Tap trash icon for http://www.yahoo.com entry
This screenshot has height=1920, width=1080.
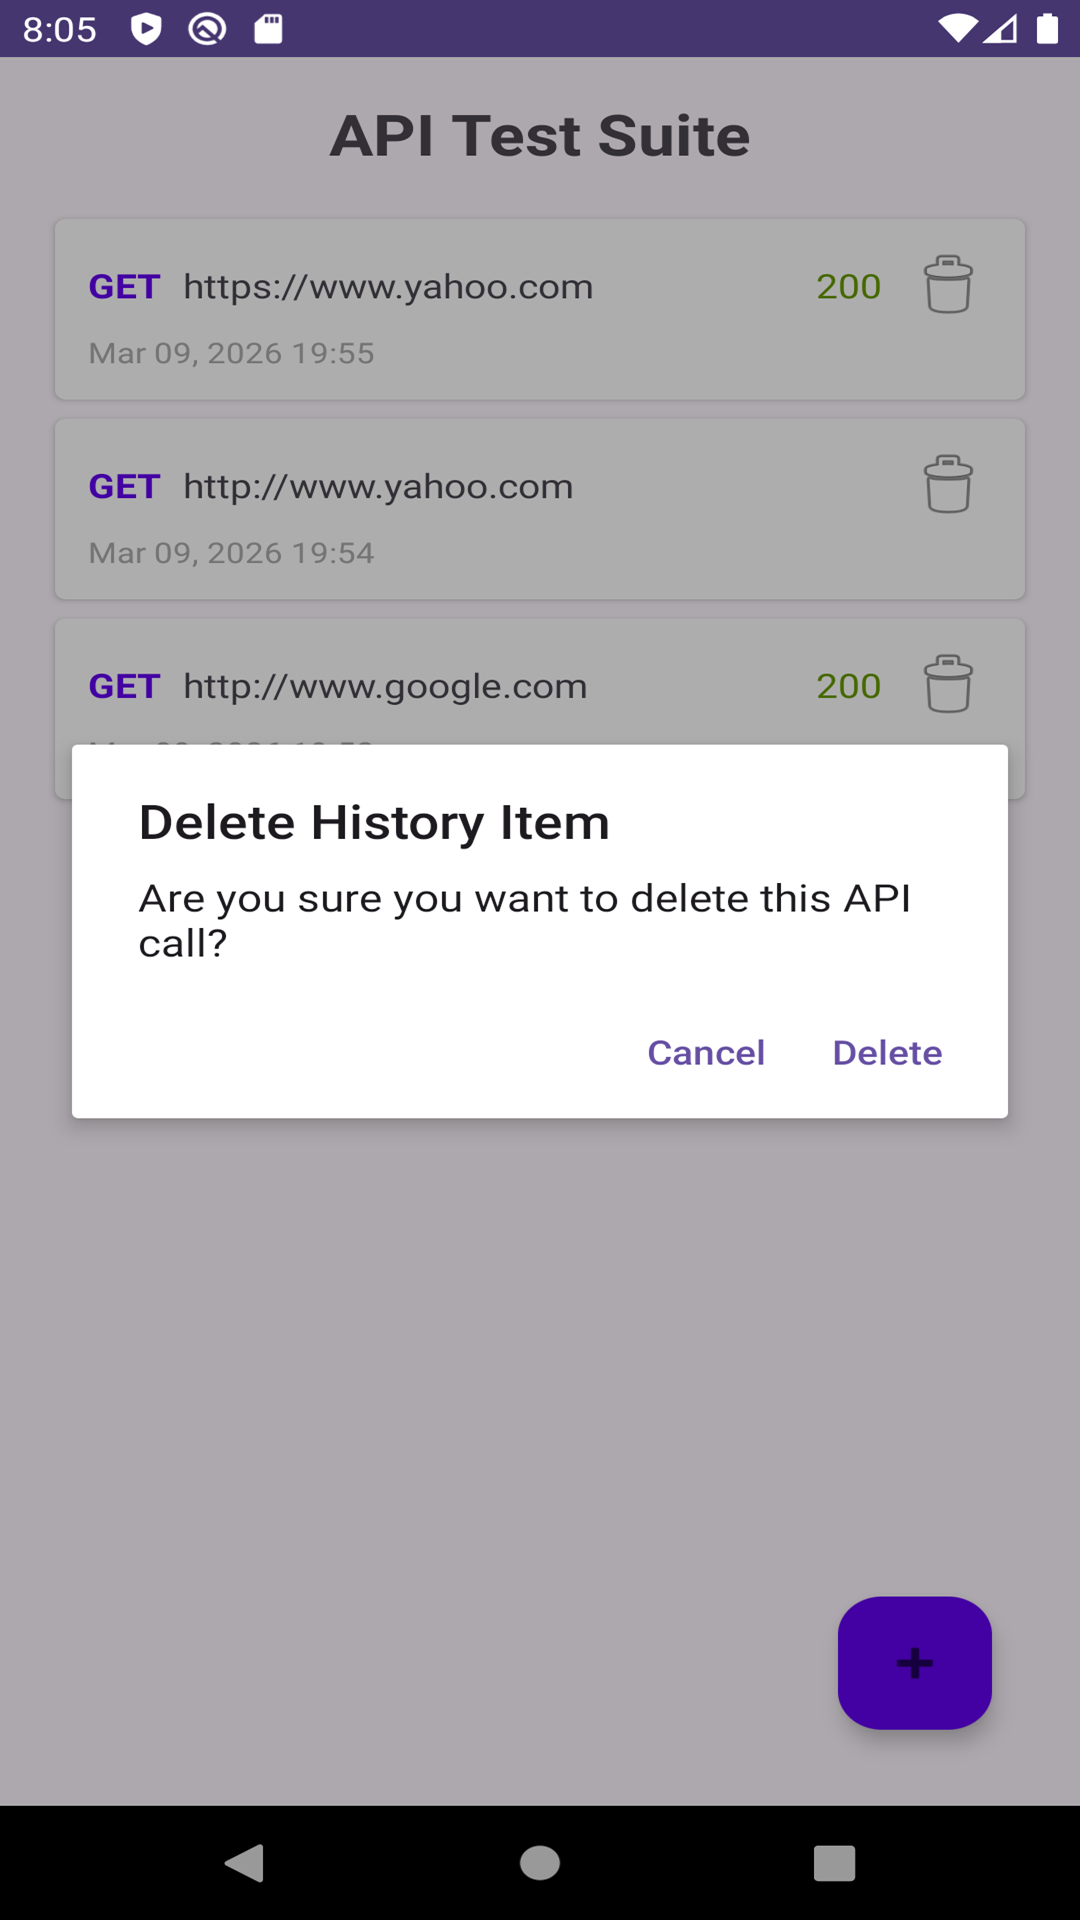click(947, 485)
